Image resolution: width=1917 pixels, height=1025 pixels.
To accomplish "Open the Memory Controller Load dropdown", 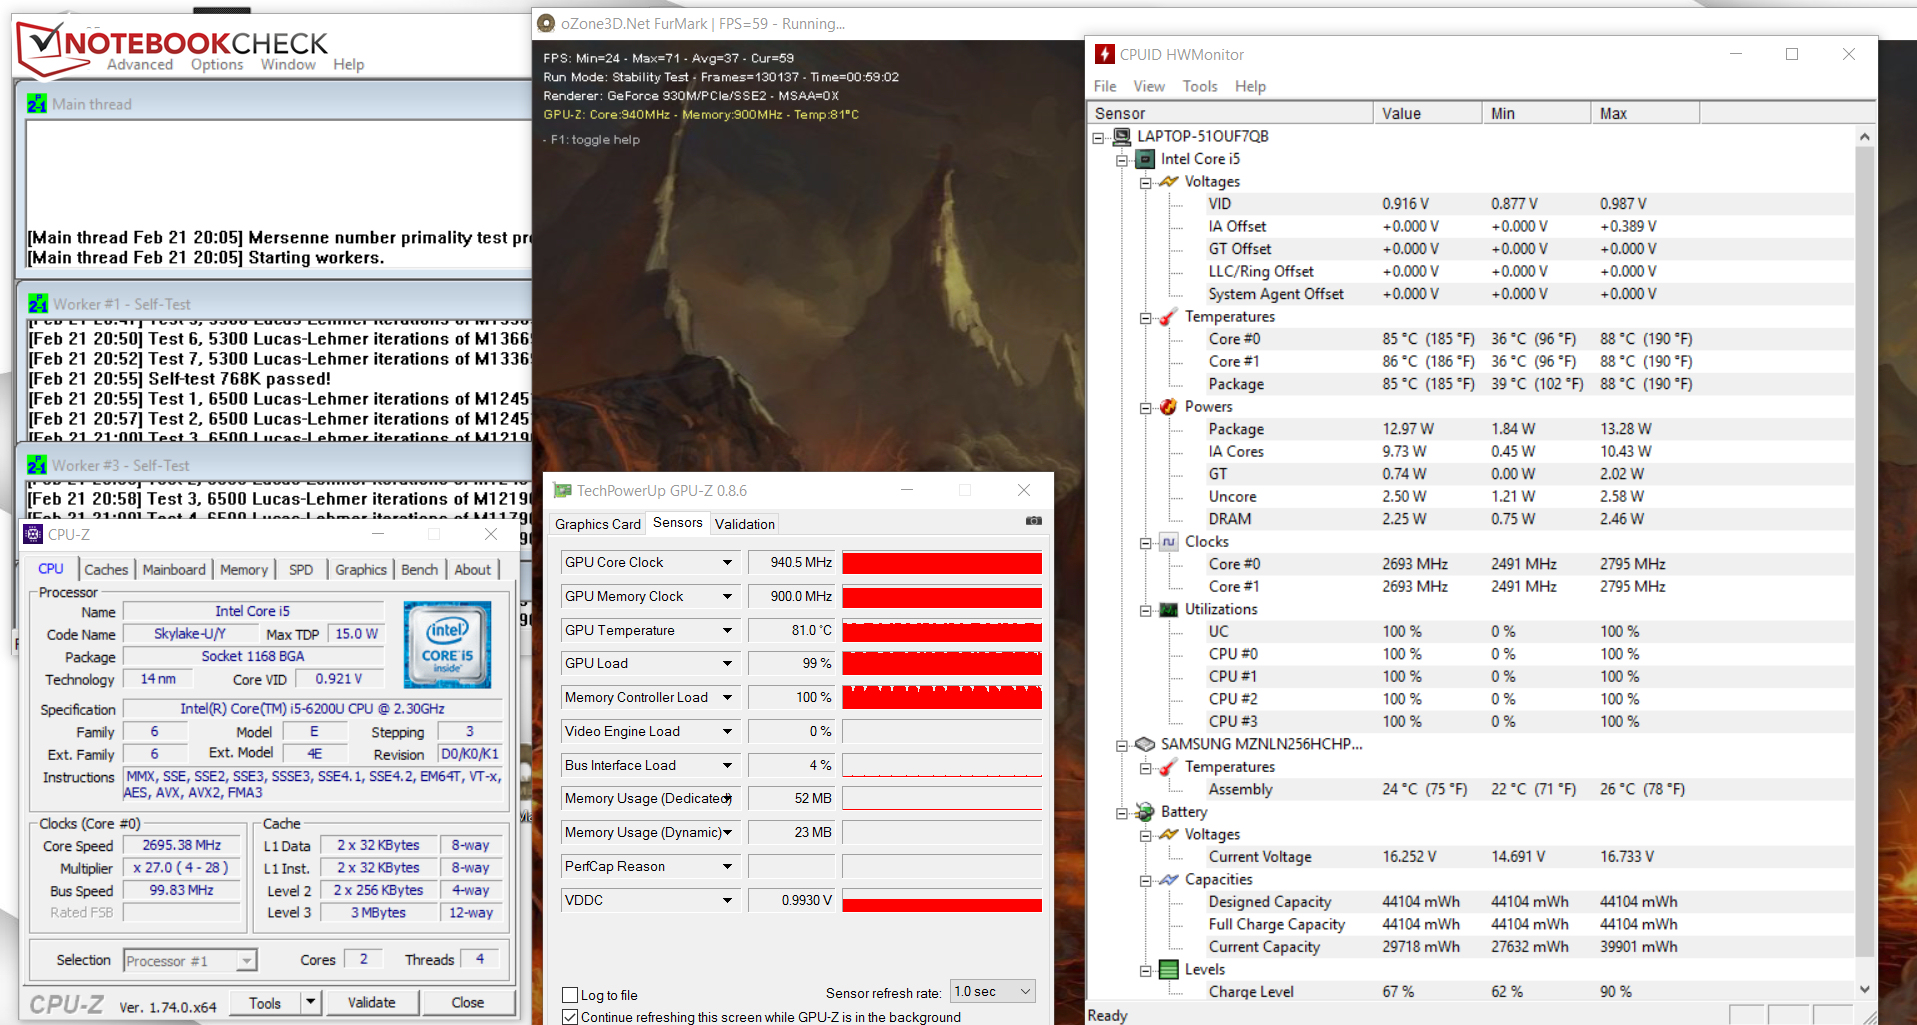I will 727,698.
